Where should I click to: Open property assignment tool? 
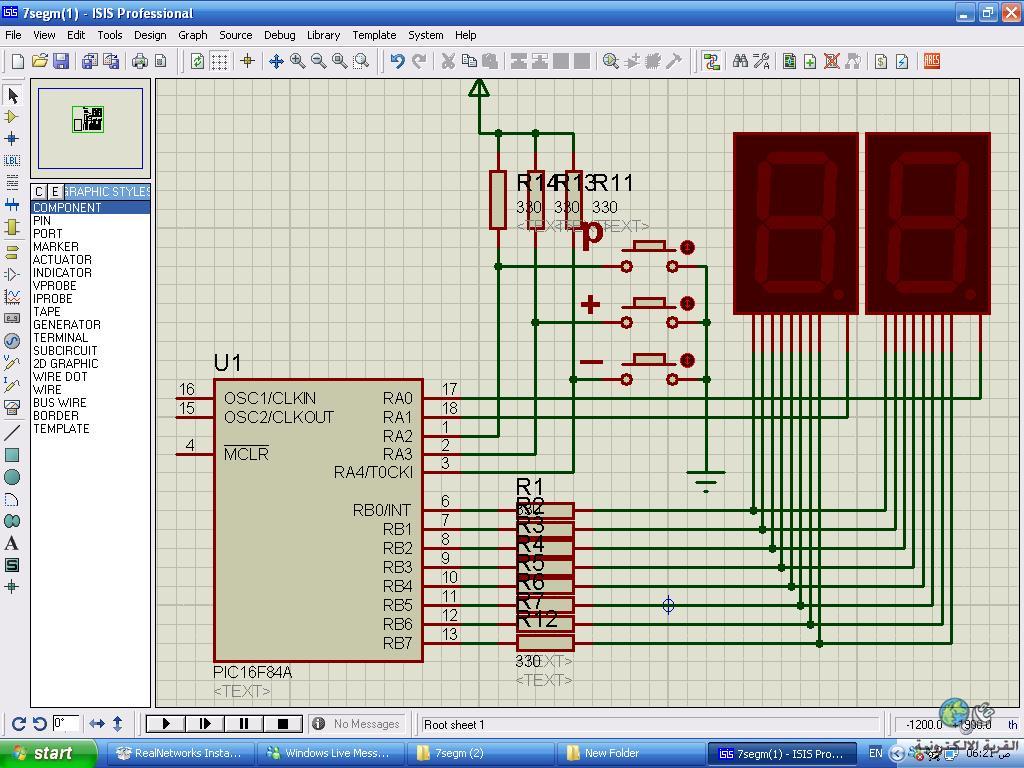(x=761, y=61)
